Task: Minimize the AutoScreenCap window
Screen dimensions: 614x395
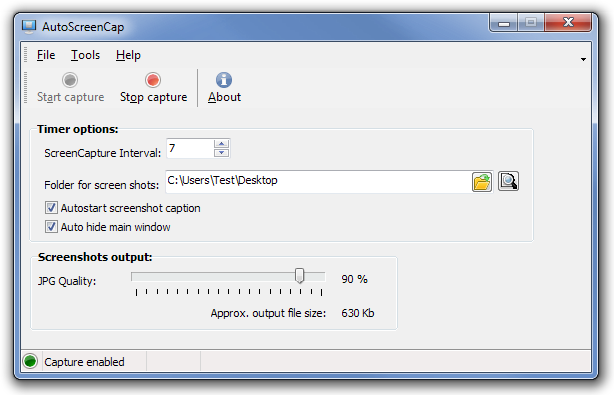Action: coord(504,23)
